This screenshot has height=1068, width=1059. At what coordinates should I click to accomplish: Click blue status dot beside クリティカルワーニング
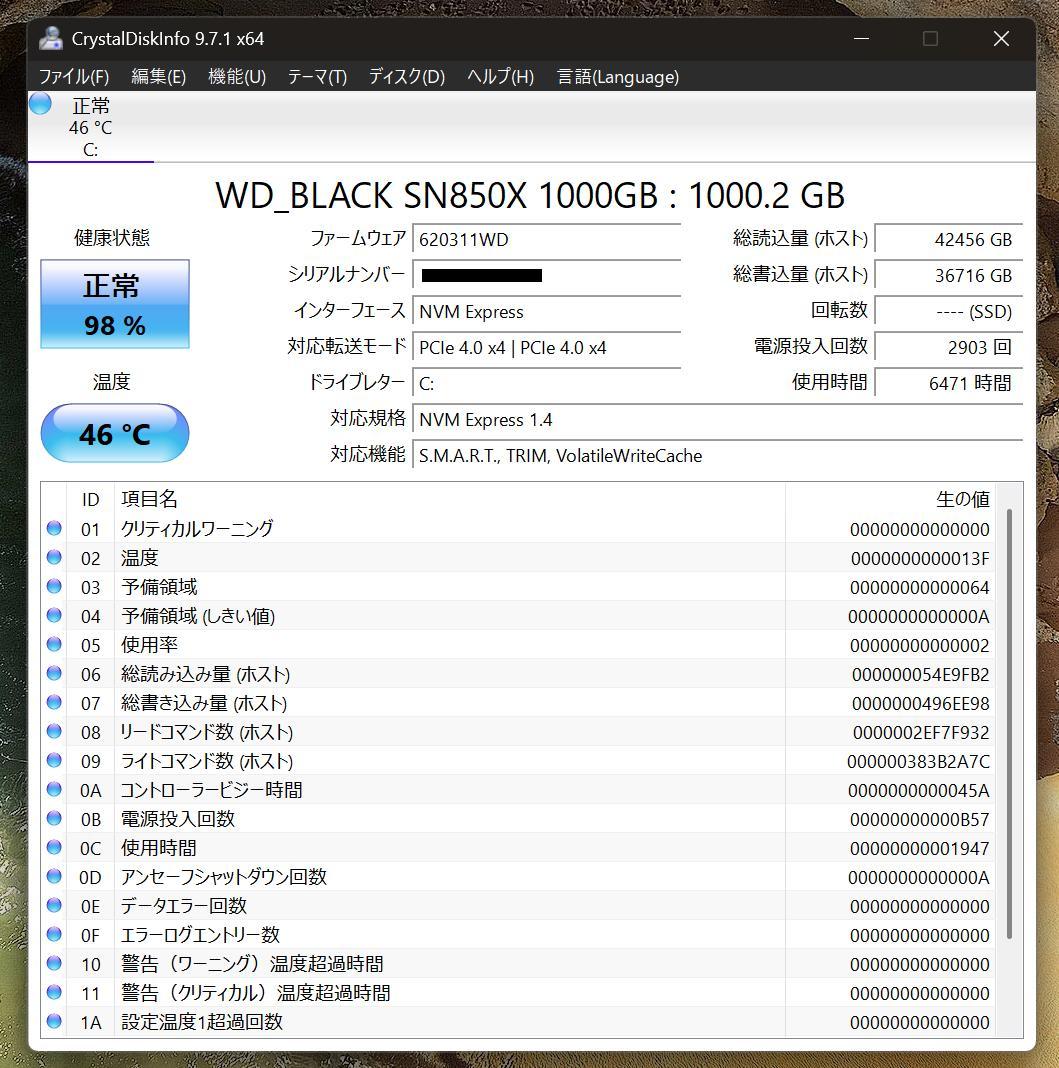[54, 528]
